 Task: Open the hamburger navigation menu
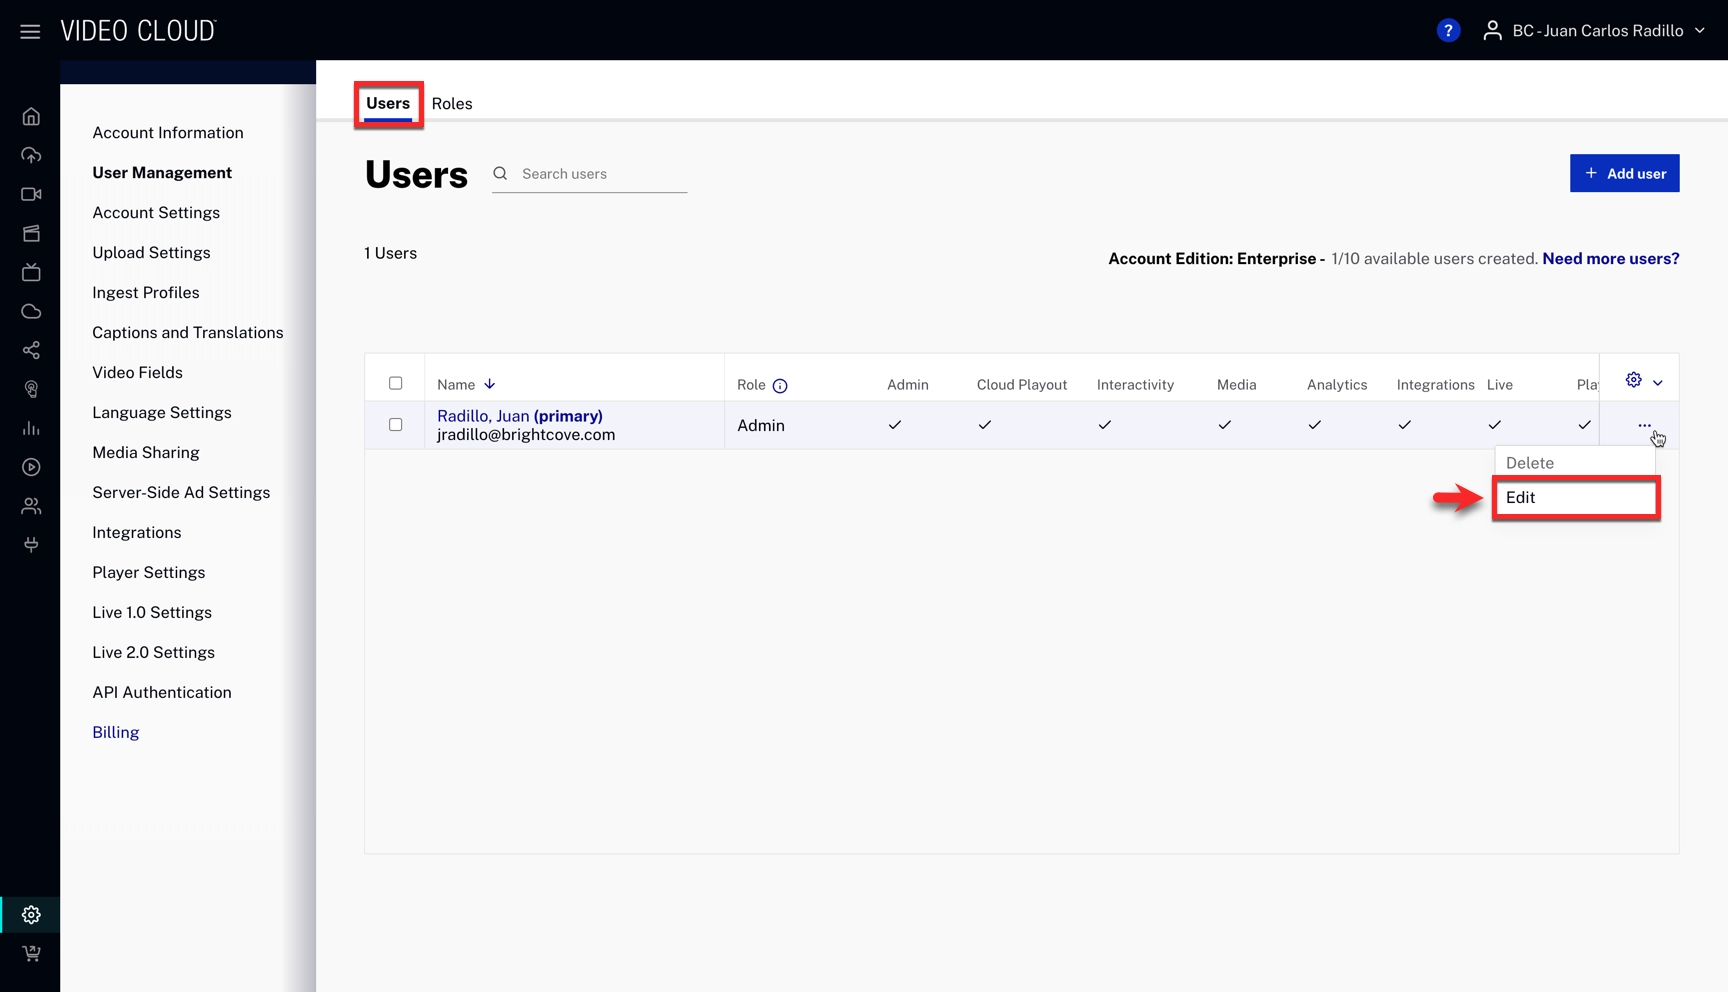(x=30, y=31)
